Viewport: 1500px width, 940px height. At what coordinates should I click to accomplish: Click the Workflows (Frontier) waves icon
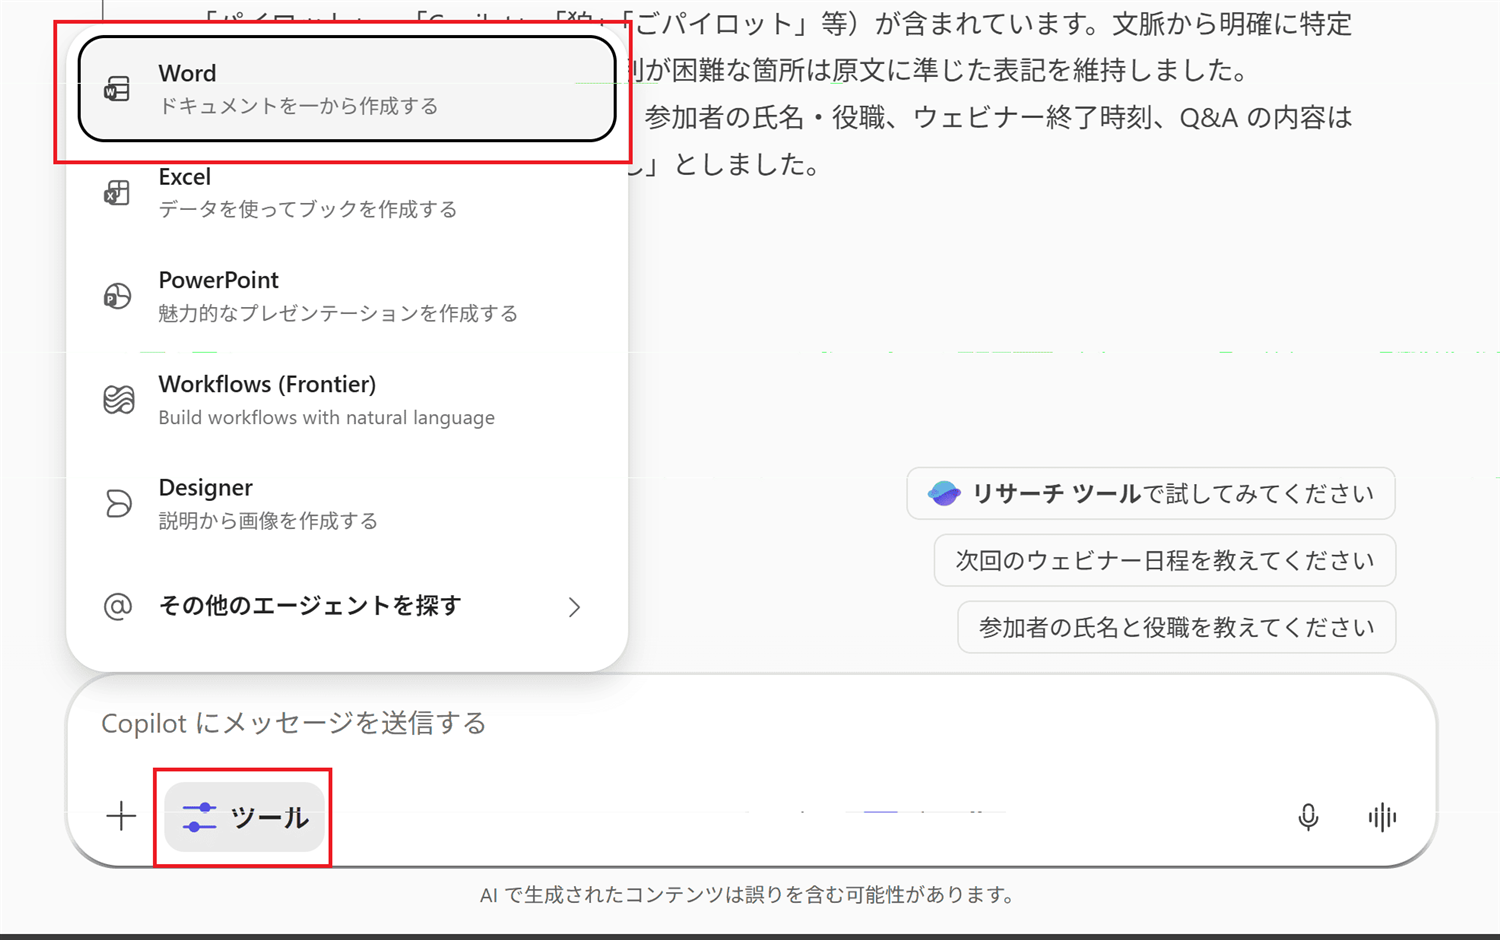120,400
